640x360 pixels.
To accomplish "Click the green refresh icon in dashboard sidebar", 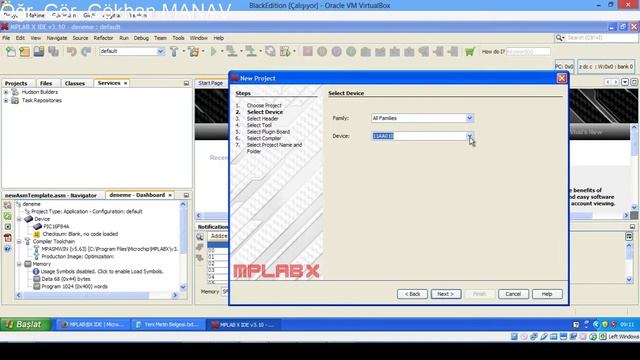I will click(x=7, y=216).
